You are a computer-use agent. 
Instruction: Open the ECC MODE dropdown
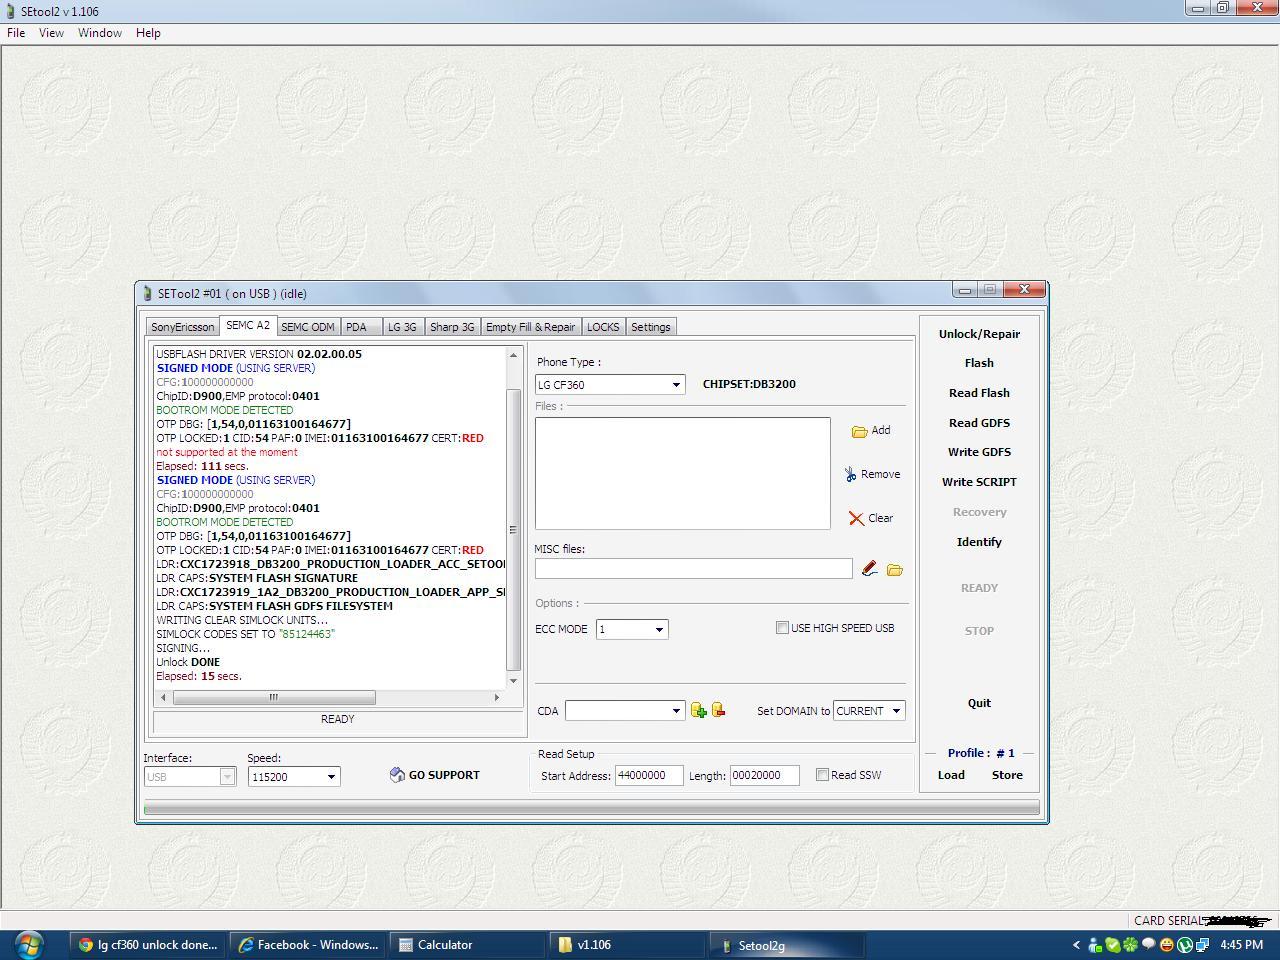pos(659,629)
